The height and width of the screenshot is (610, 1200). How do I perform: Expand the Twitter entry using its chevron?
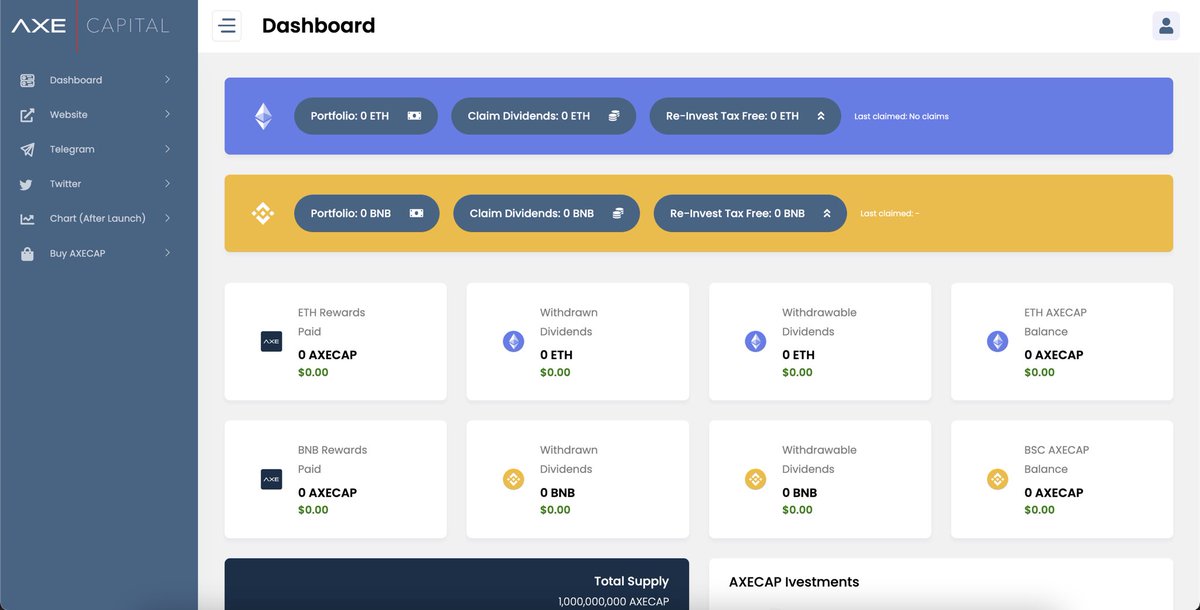coord(168,183)
